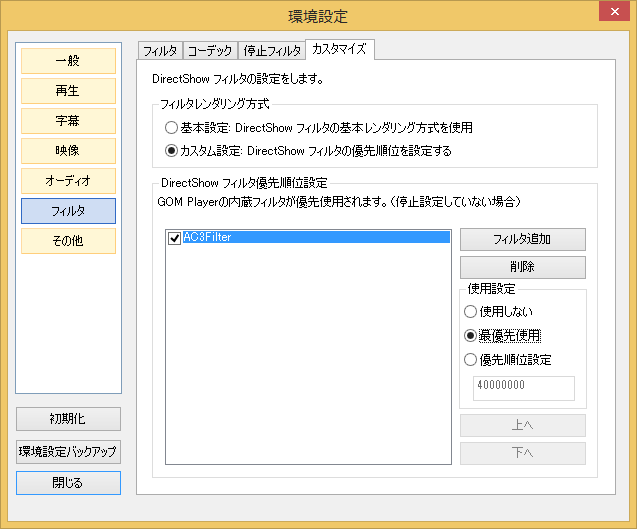
Task: Open the オーディオ settings category
Action: (x=68, y=181)
